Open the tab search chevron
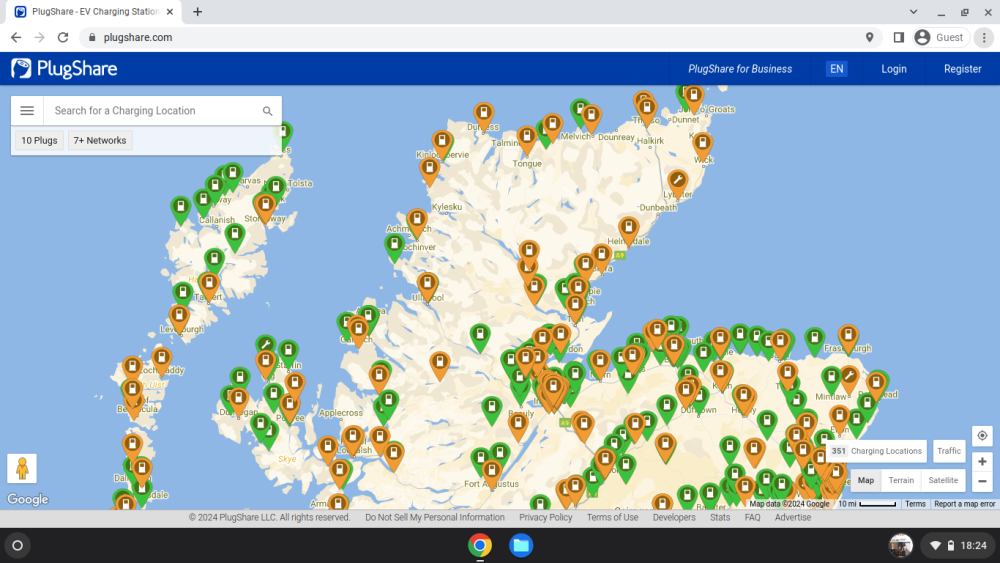The height and width of the screenshot is (563, 1000). (x=913, y=11)
